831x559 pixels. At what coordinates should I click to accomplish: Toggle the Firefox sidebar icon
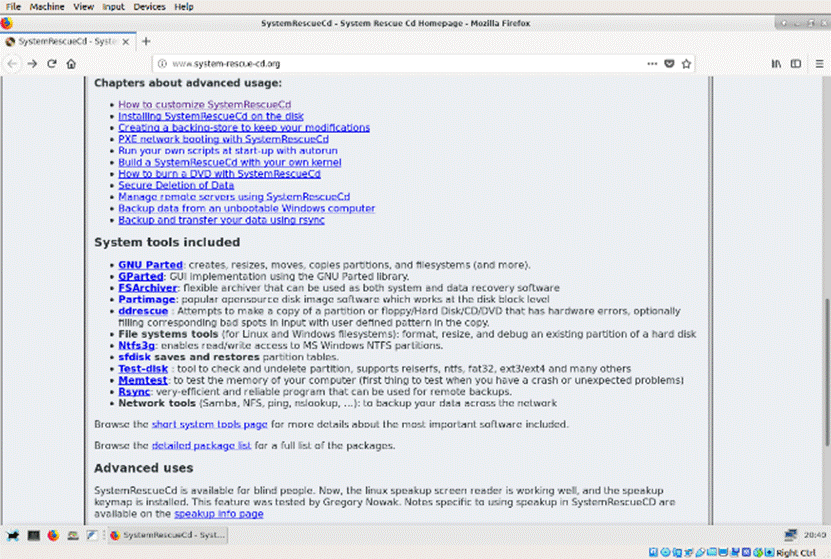(x=795, y=64)
